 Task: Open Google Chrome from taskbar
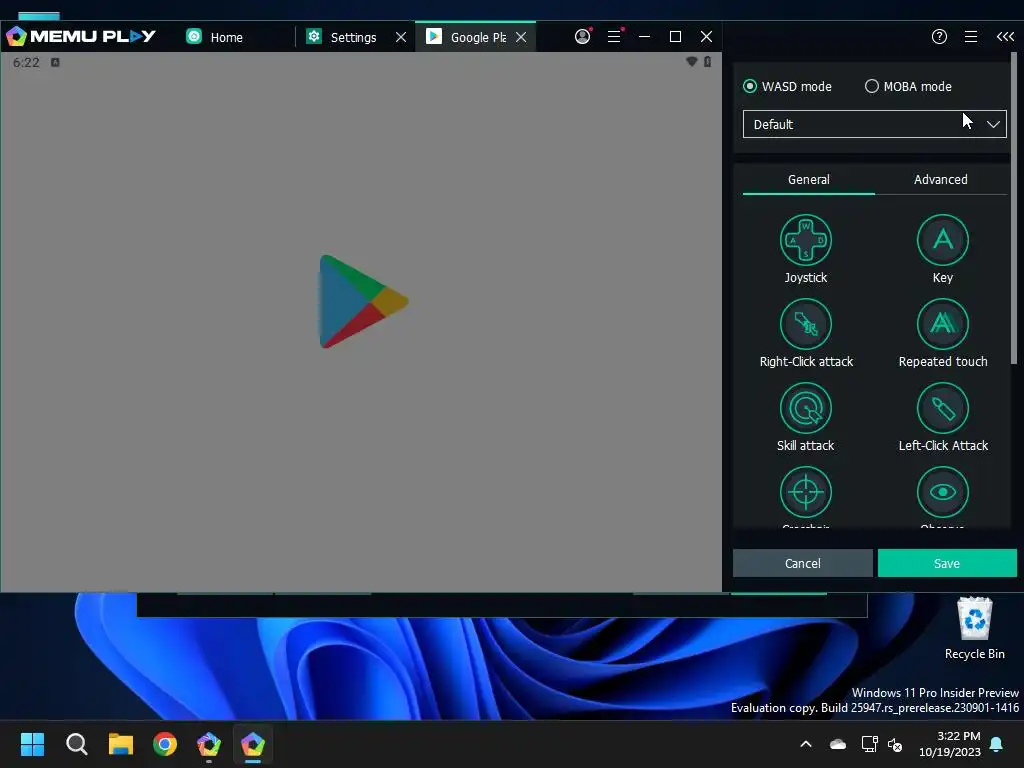point(165,744)
